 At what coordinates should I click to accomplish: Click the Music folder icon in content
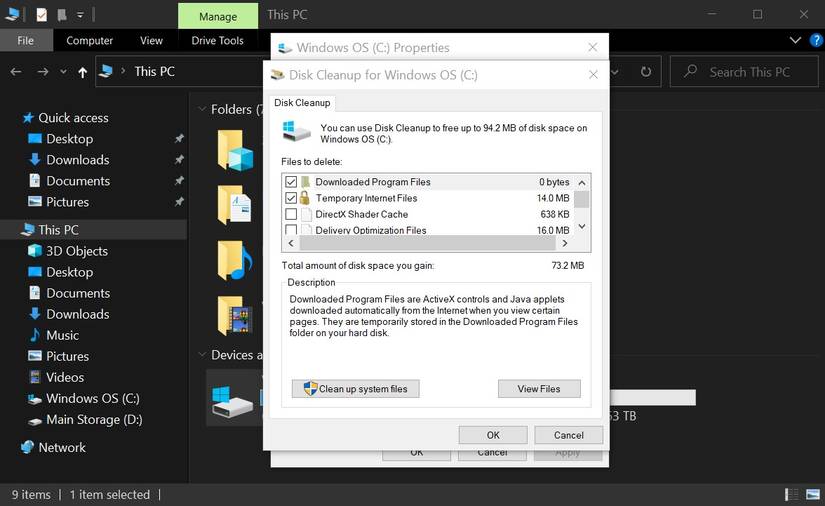[235, 260]
